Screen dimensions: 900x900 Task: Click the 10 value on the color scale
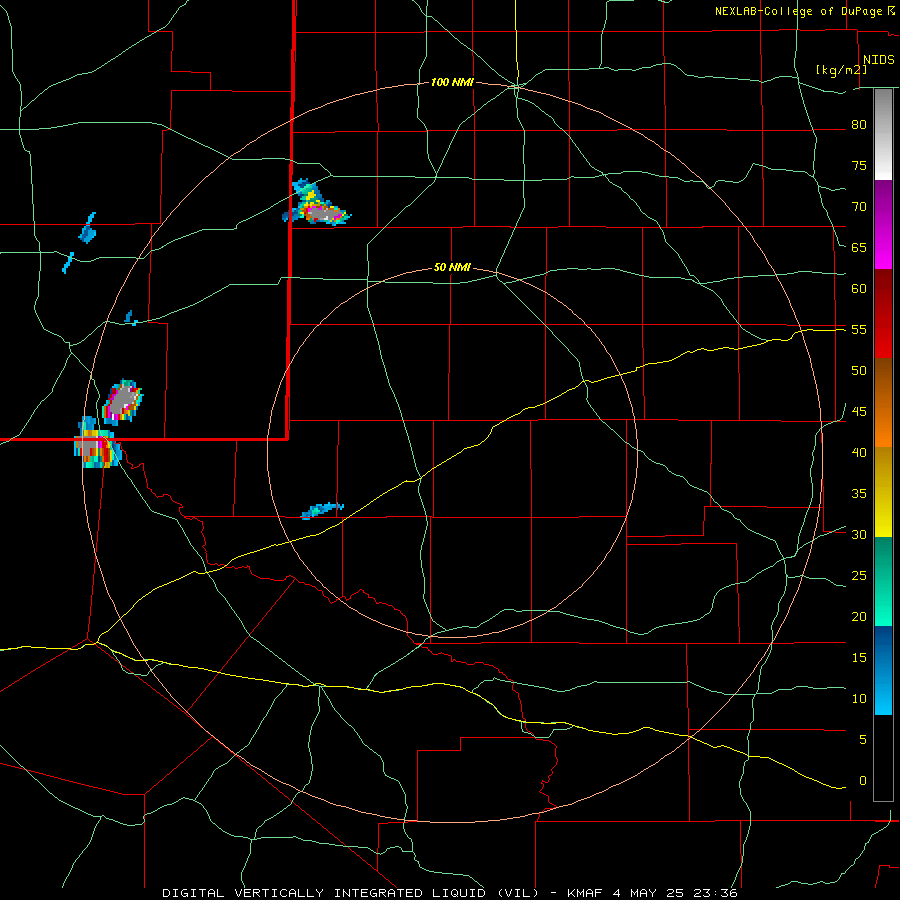859,699
